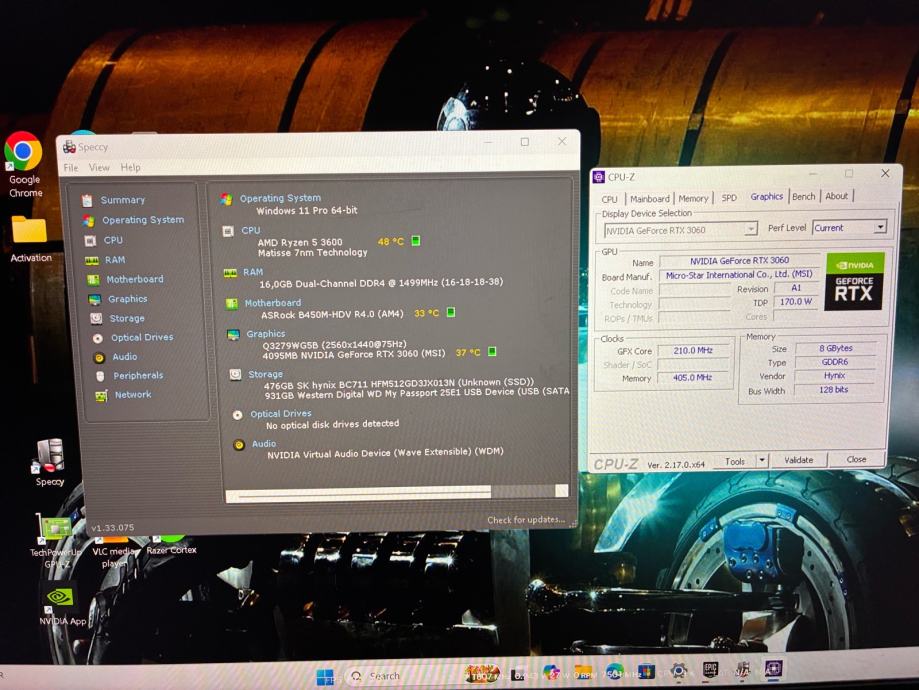919x690 pixels.
Task: Click the Optical Drives heading in summary pane
Action: point(281,414)
